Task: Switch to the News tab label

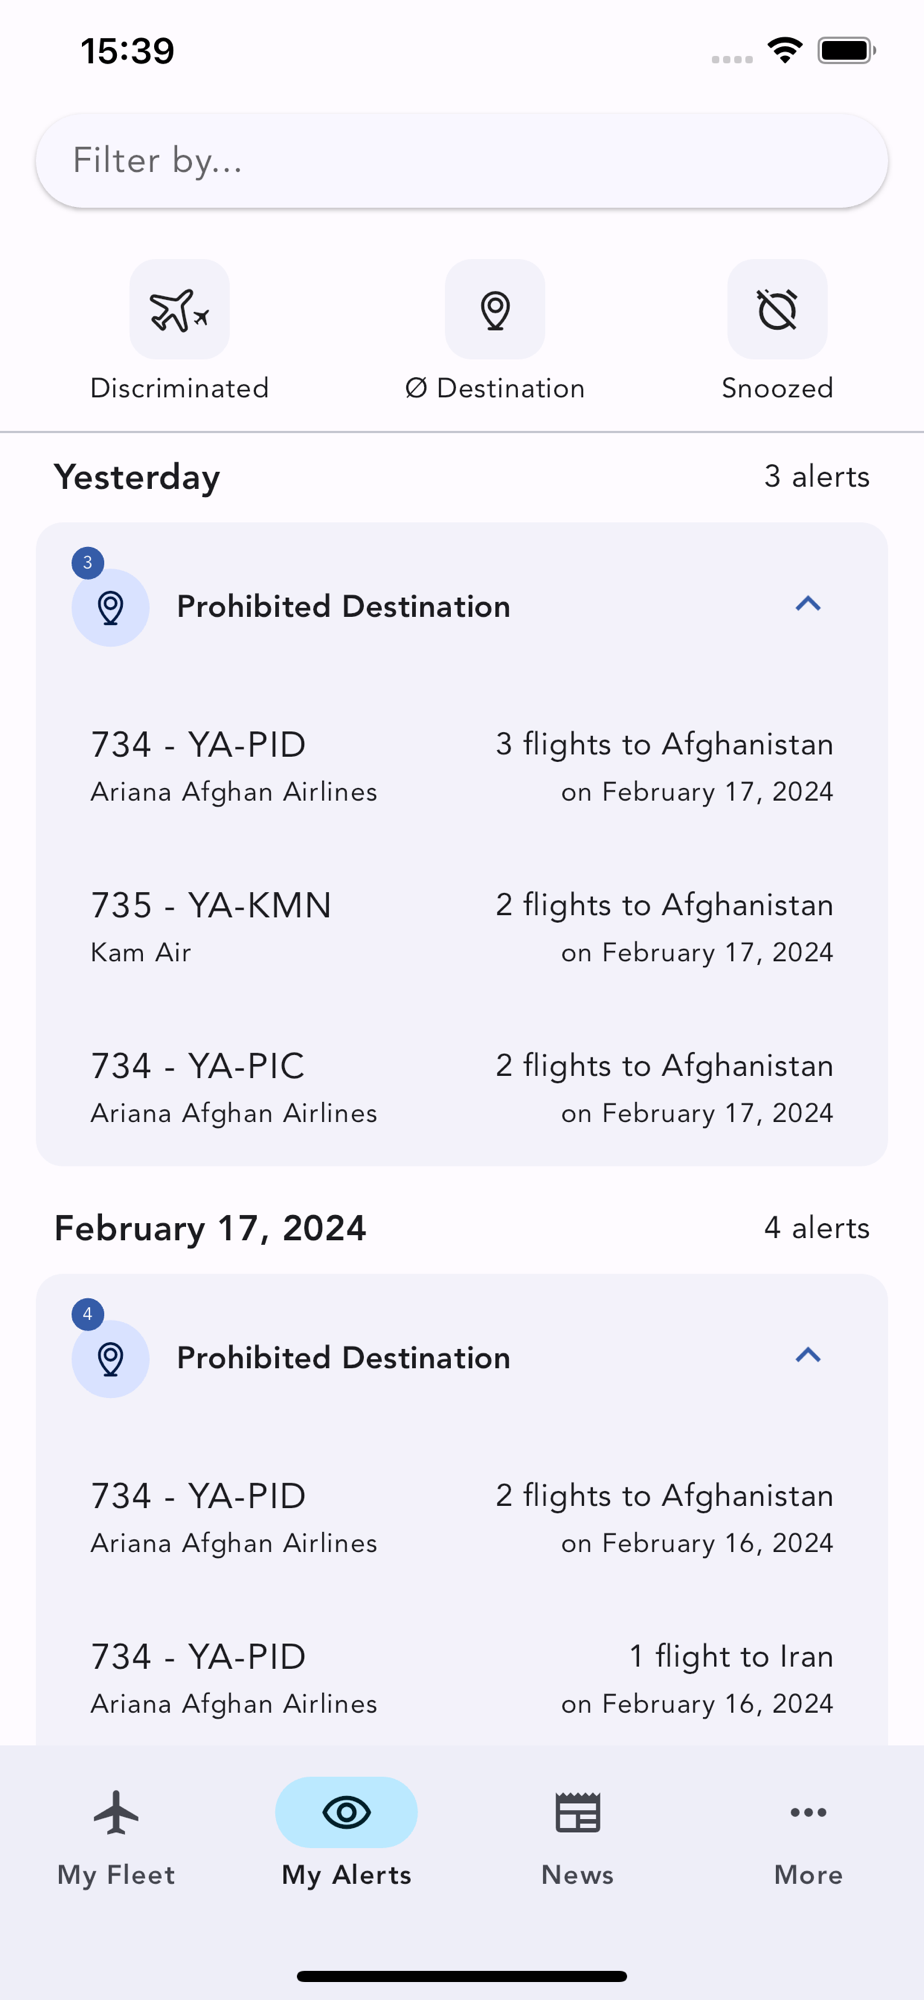Action: click(578, 1875)
